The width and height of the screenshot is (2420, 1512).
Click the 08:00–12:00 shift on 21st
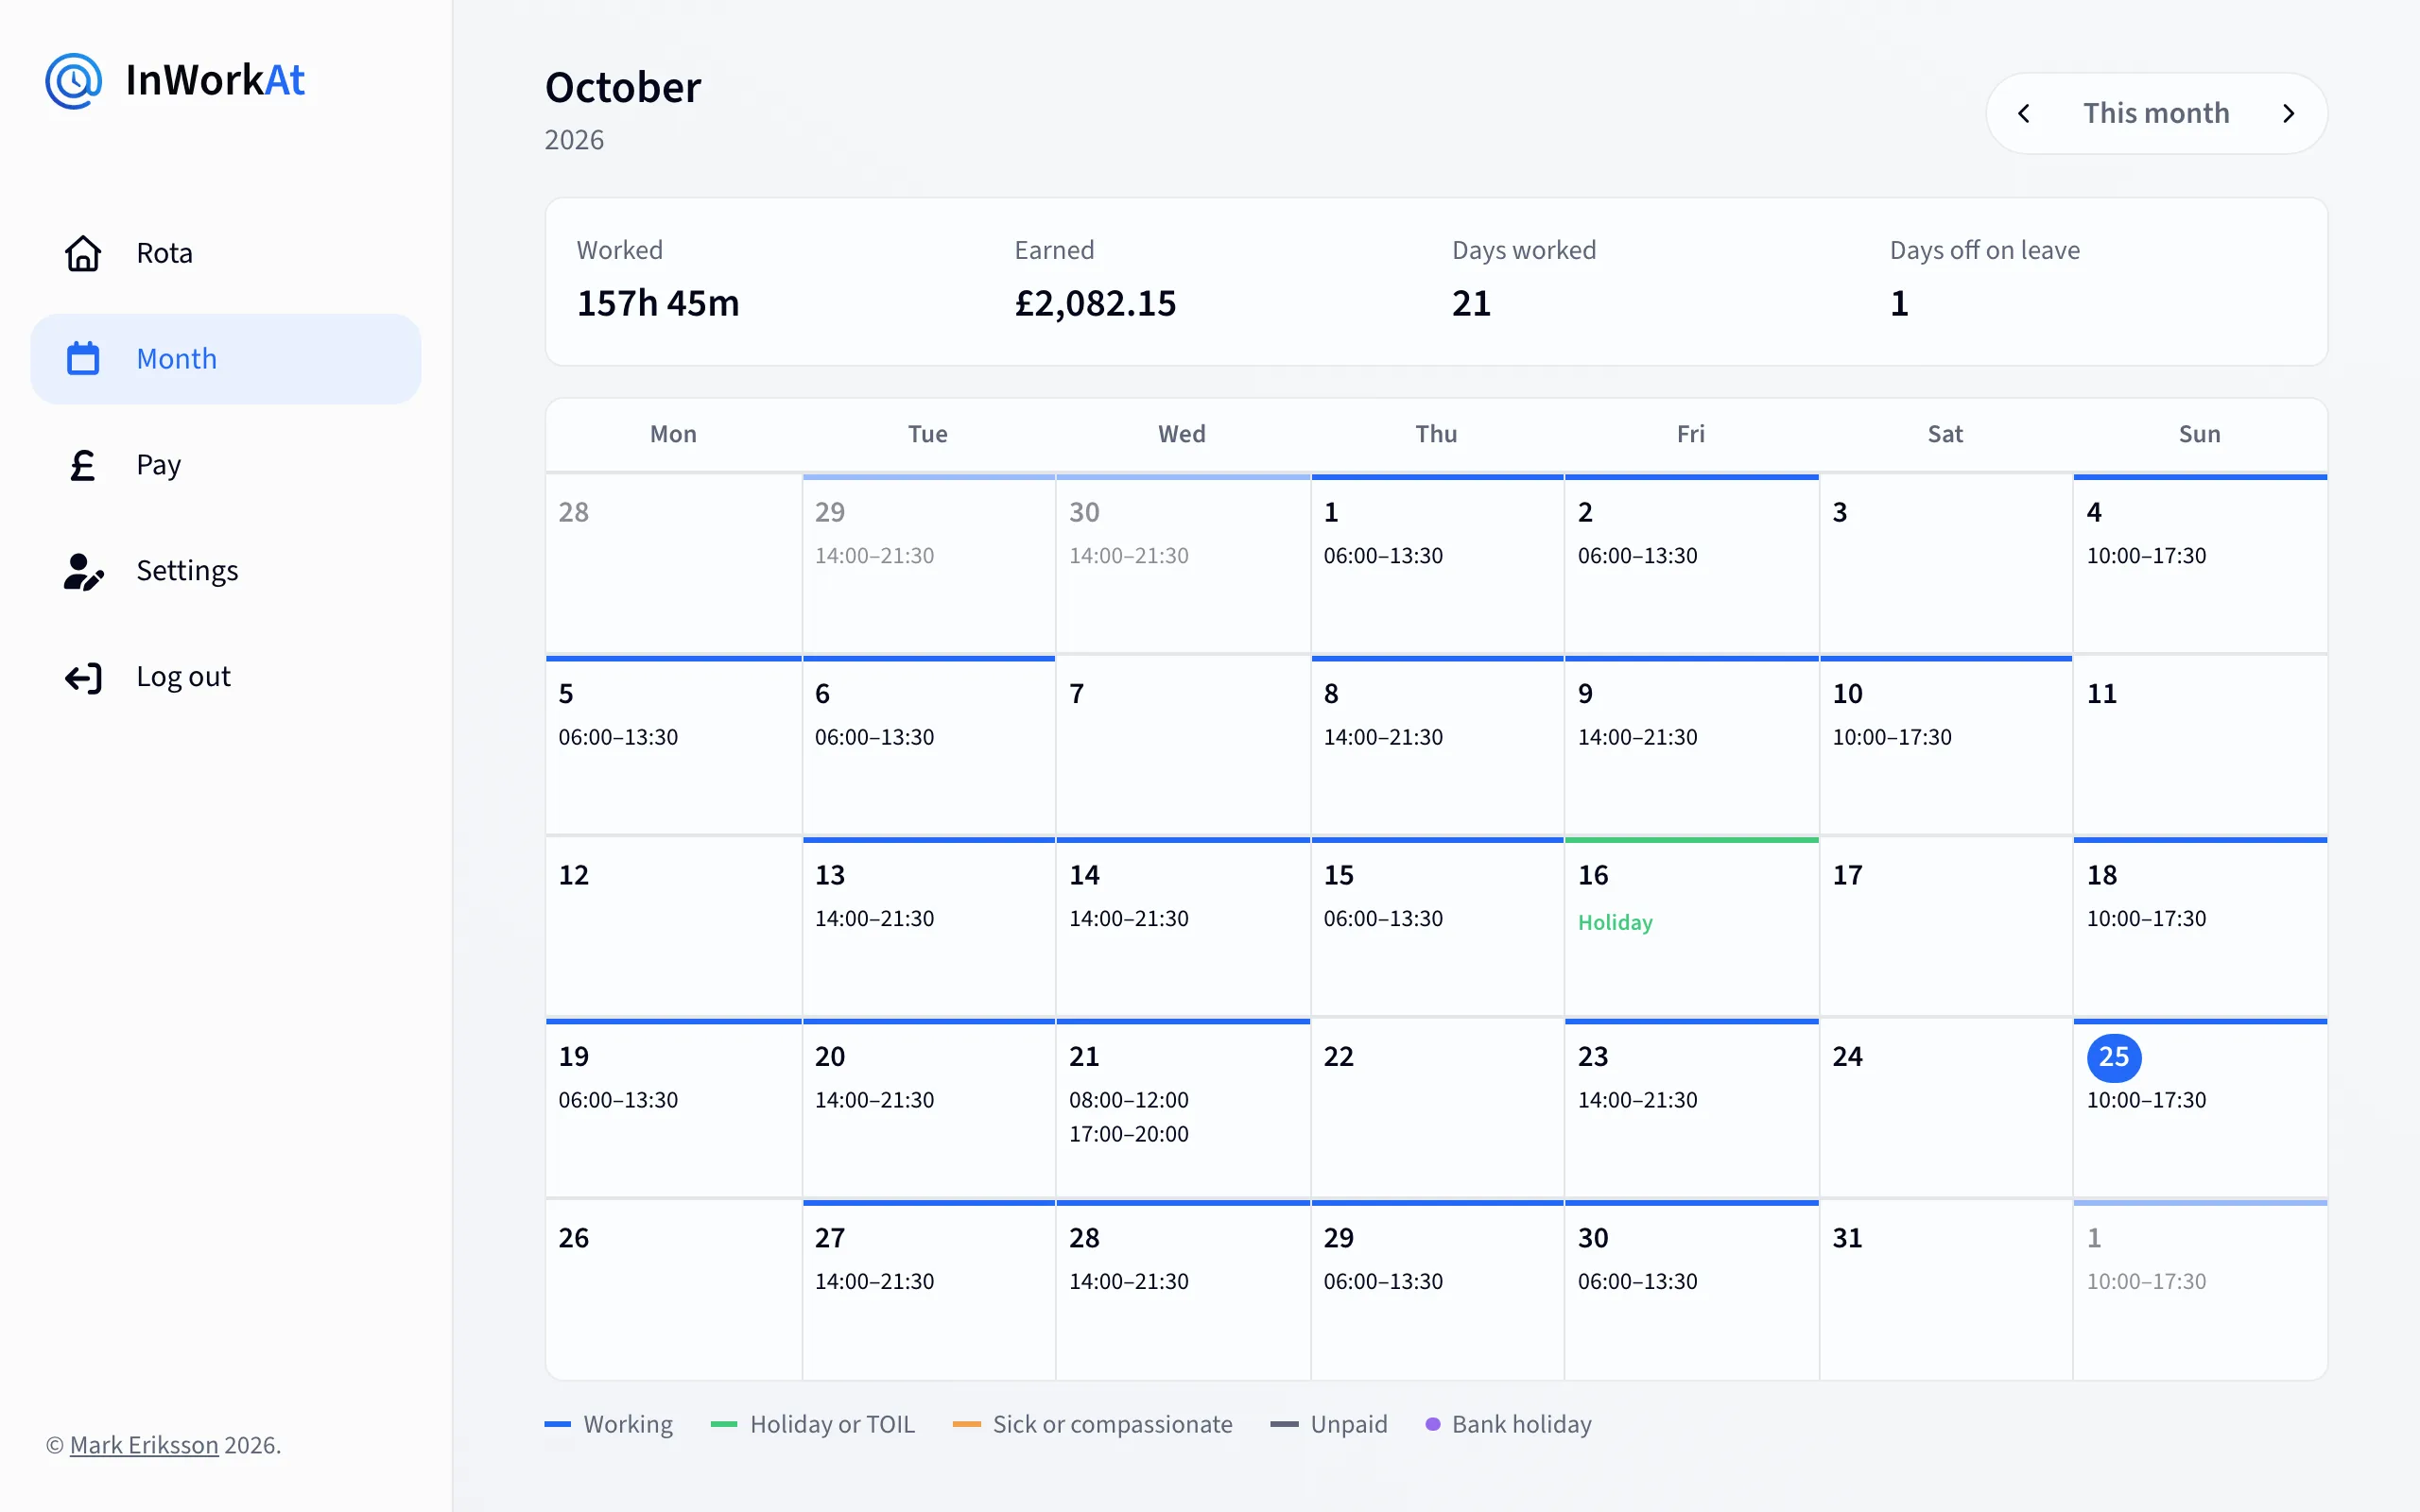1129,1100
